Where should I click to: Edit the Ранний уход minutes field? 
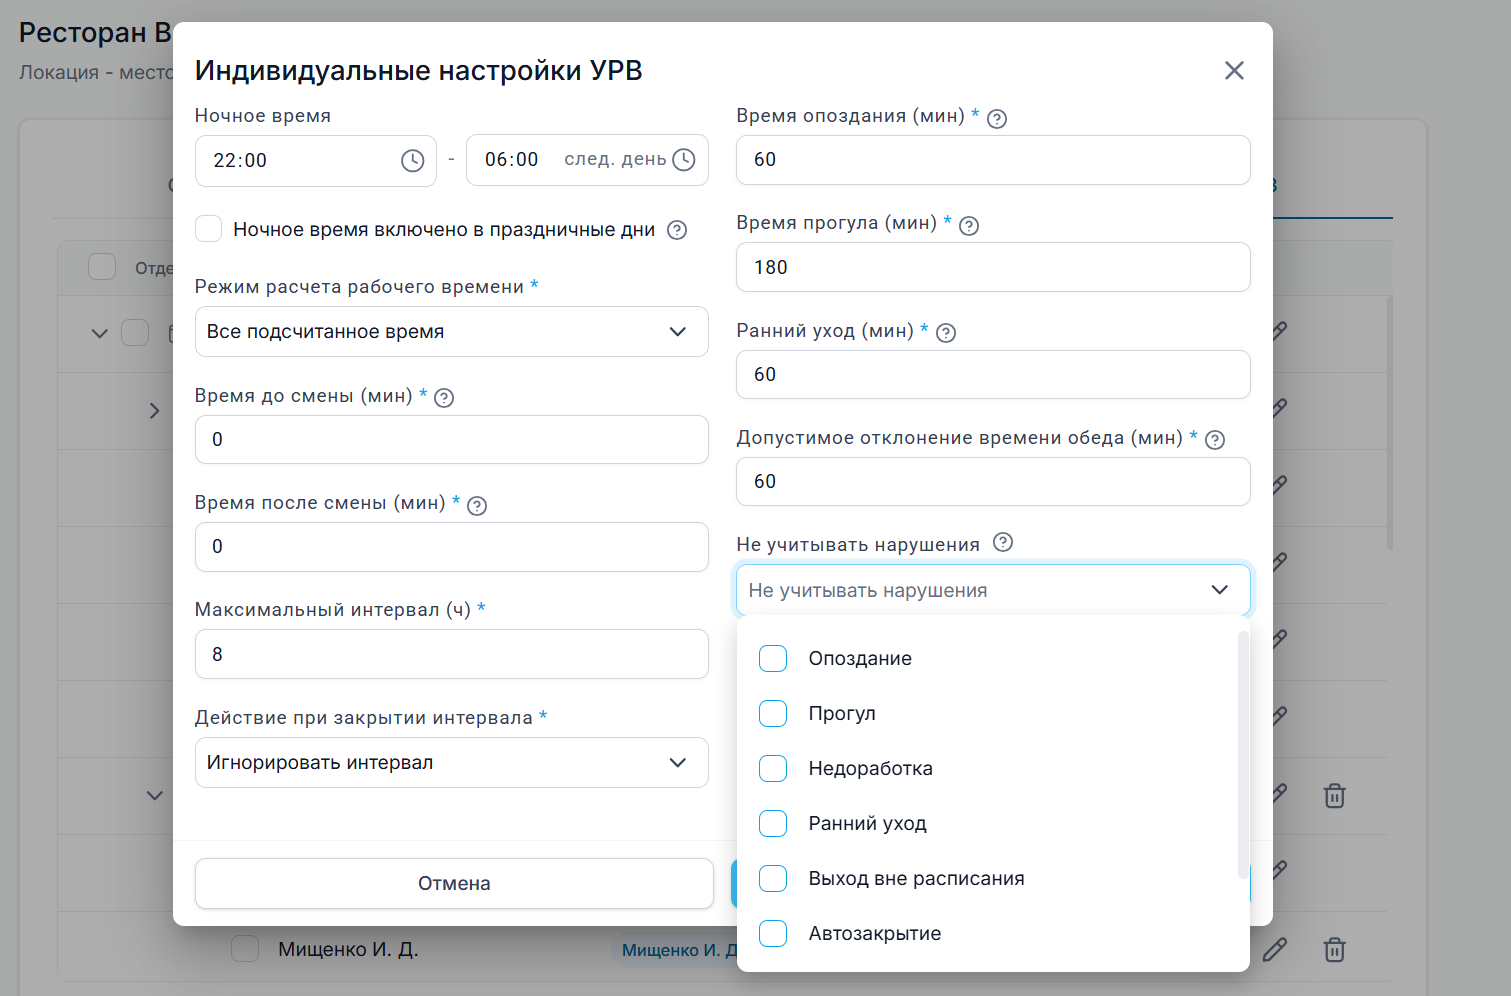[993, 374]
